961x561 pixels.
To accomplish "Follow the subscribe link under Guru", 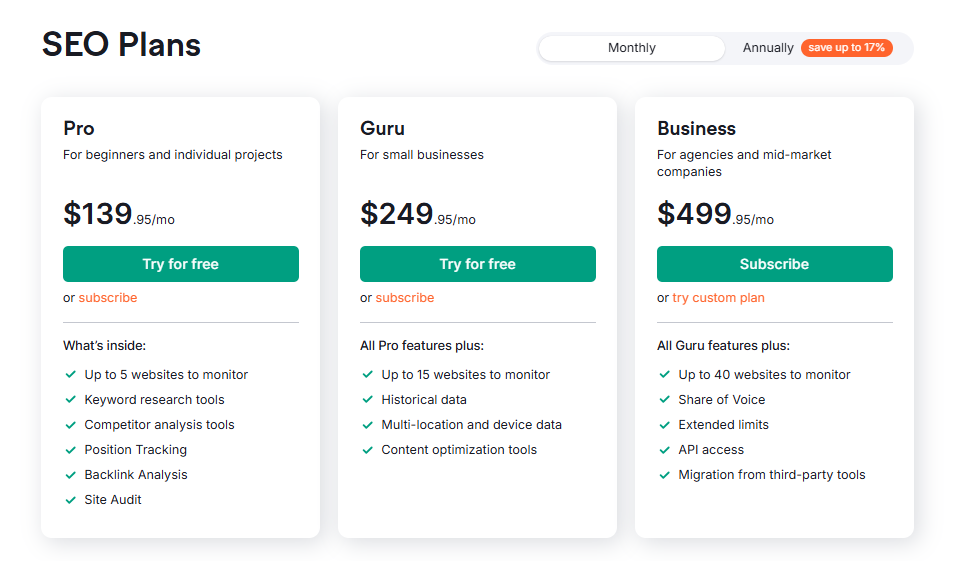I will tap(405, 298).
